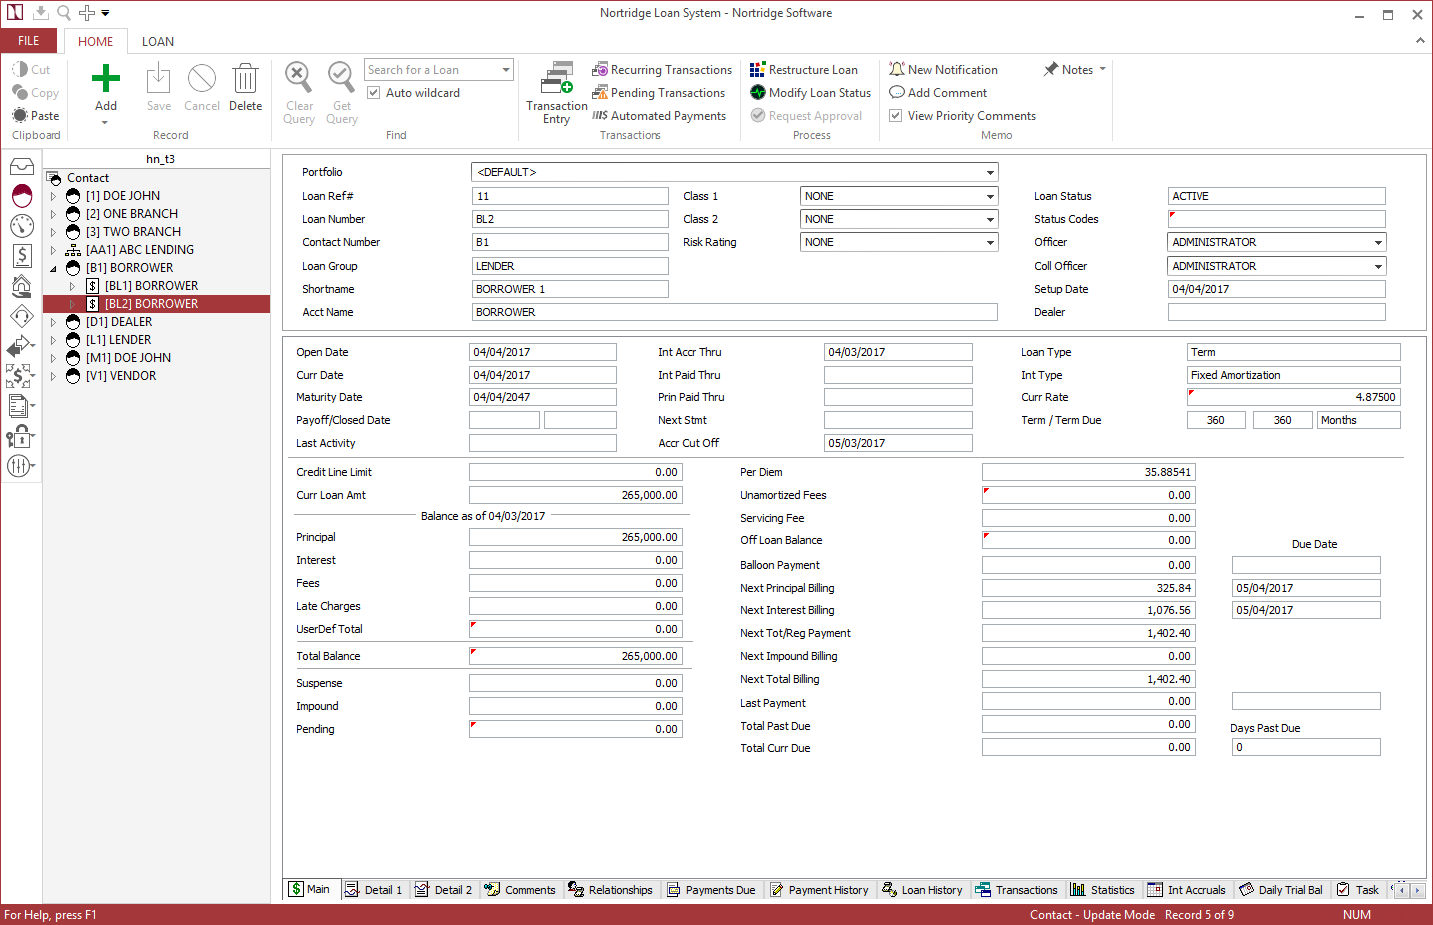Click the headset diamond sidebar icon
This screenshot has width=1433, height=925.
pyautogui.click(x=22, y=316)
